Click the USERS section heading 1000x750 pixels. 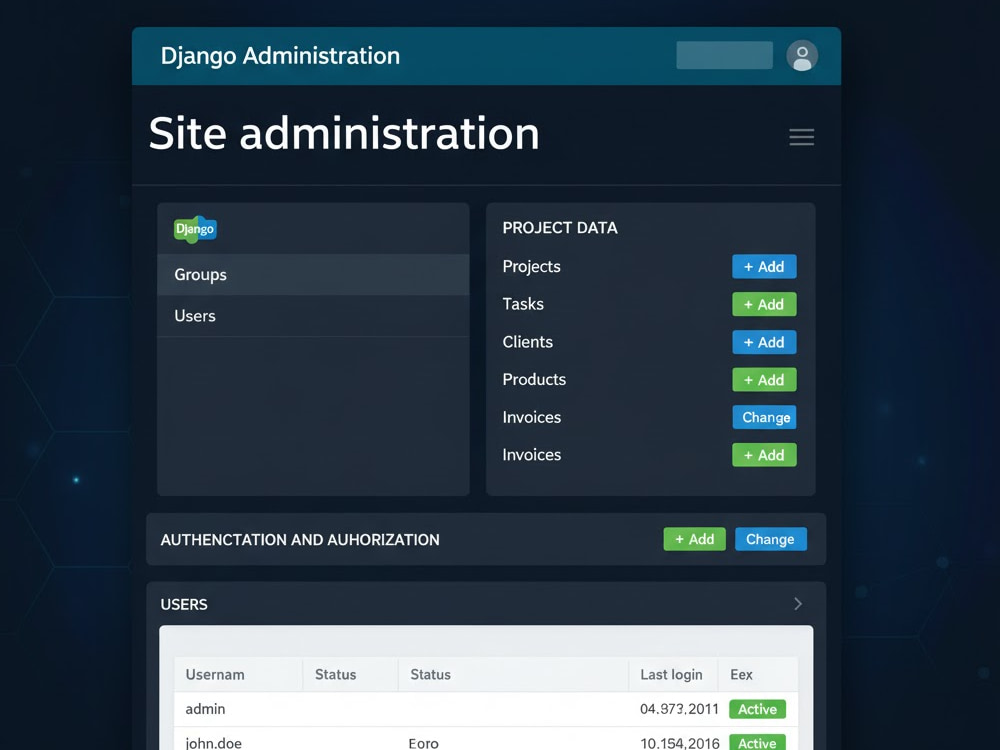tap(184, 604)
